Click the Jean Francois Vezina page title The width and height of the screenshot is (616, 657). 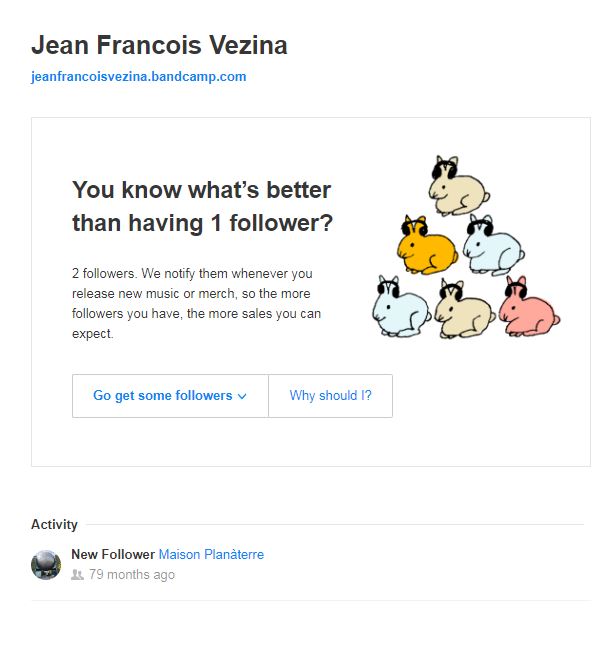159,45
